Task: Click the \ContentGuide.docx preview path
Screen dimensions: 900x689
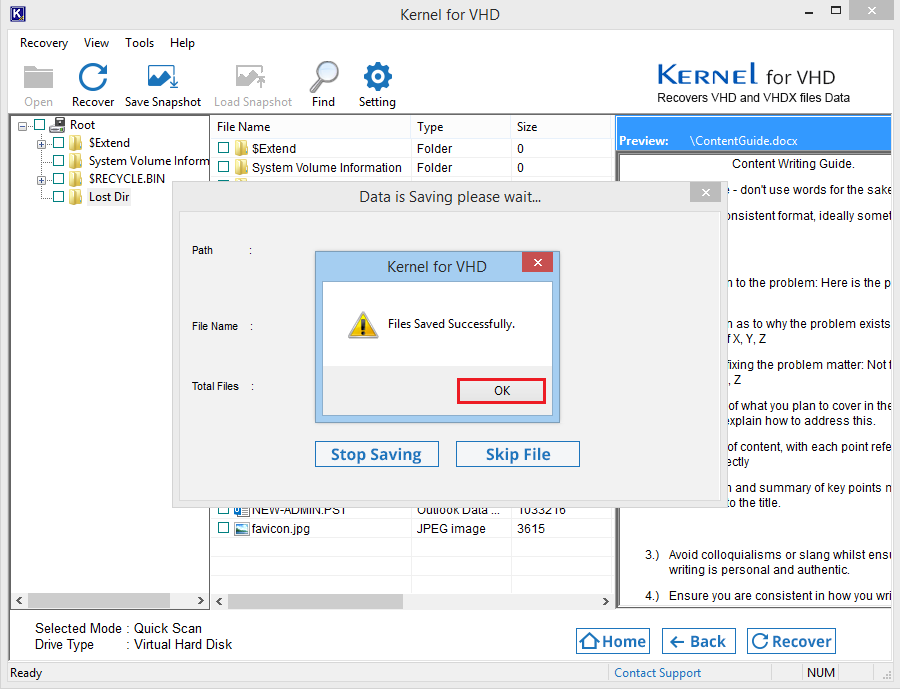Action: (x=743, y=141)
